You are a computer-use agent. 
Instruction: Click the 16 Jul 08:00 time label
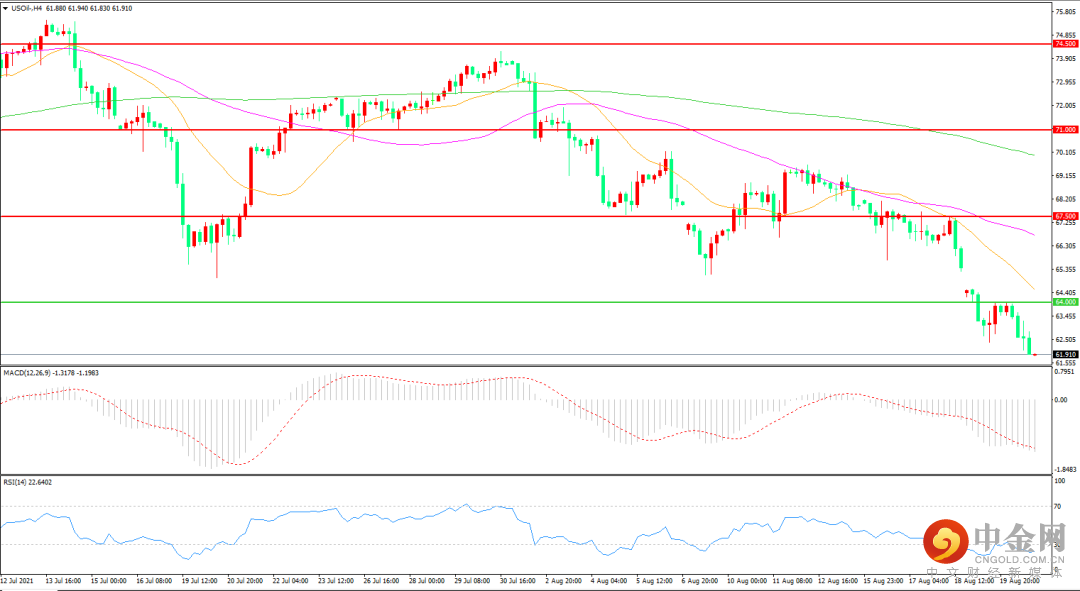pos(154,581)
